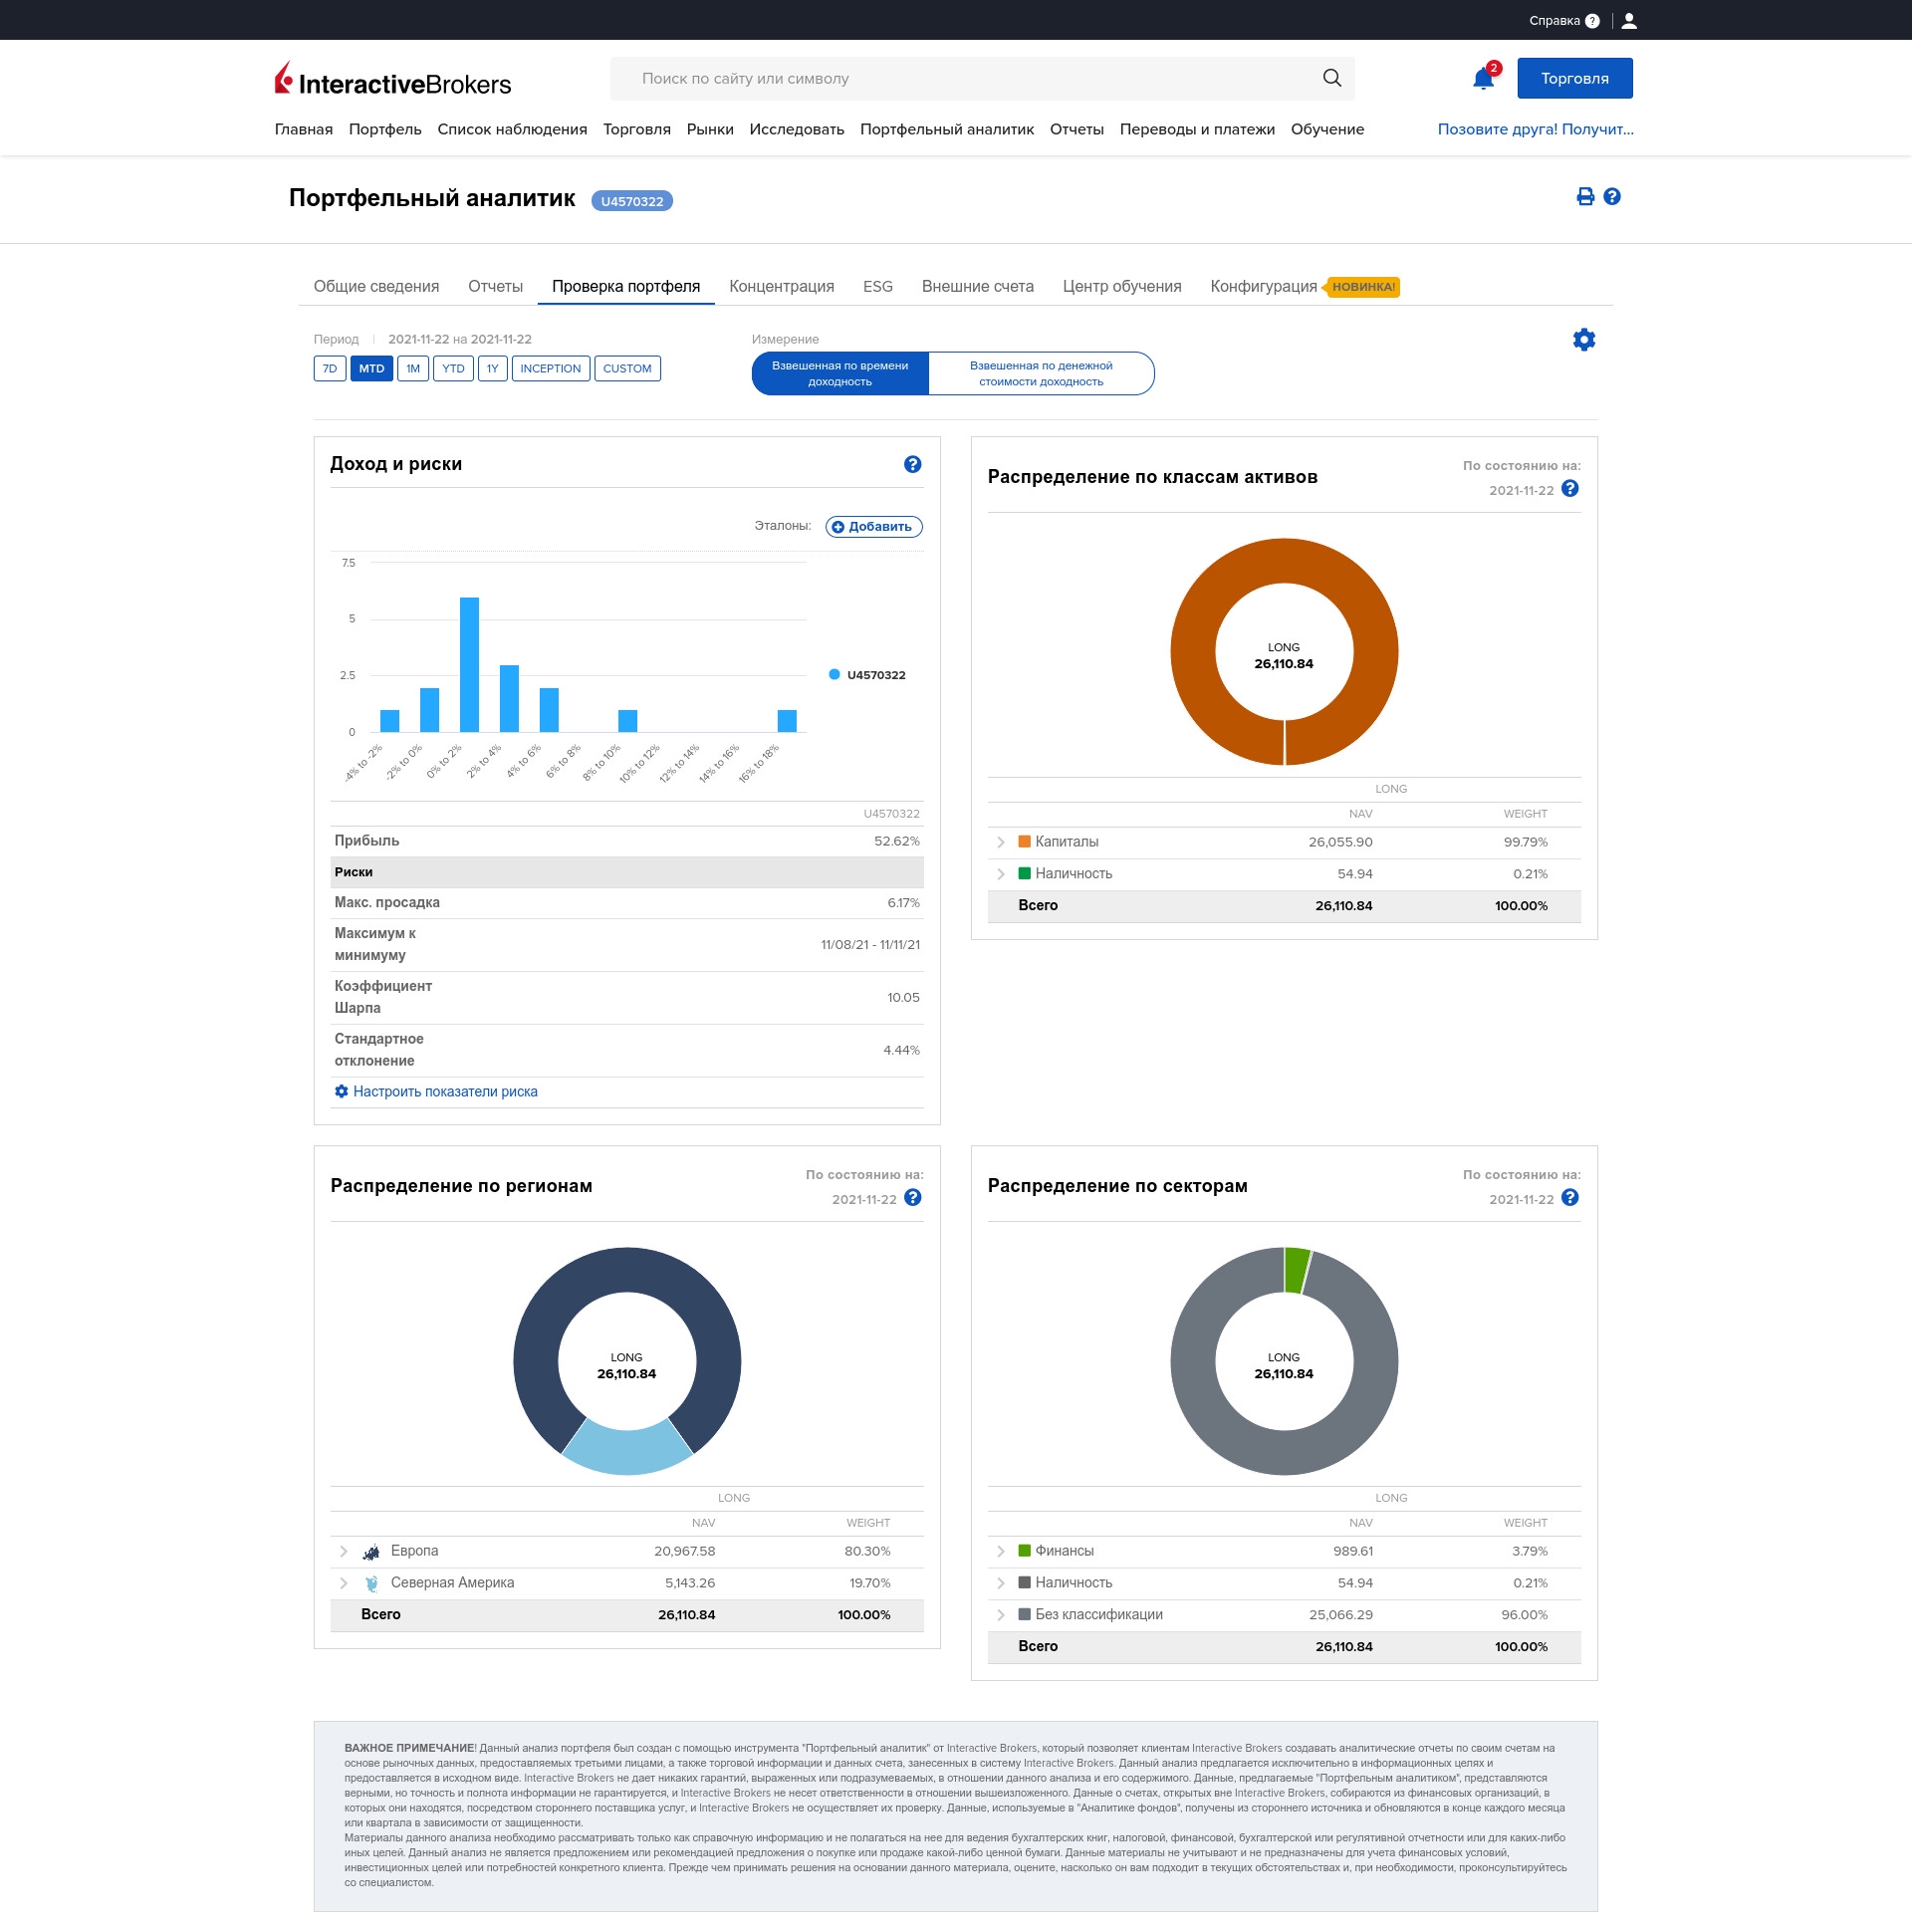Select time-weighted return (Взвешенная по времени)
The width and height of the screenshot is (1912, 1932).
coord(840,373)
